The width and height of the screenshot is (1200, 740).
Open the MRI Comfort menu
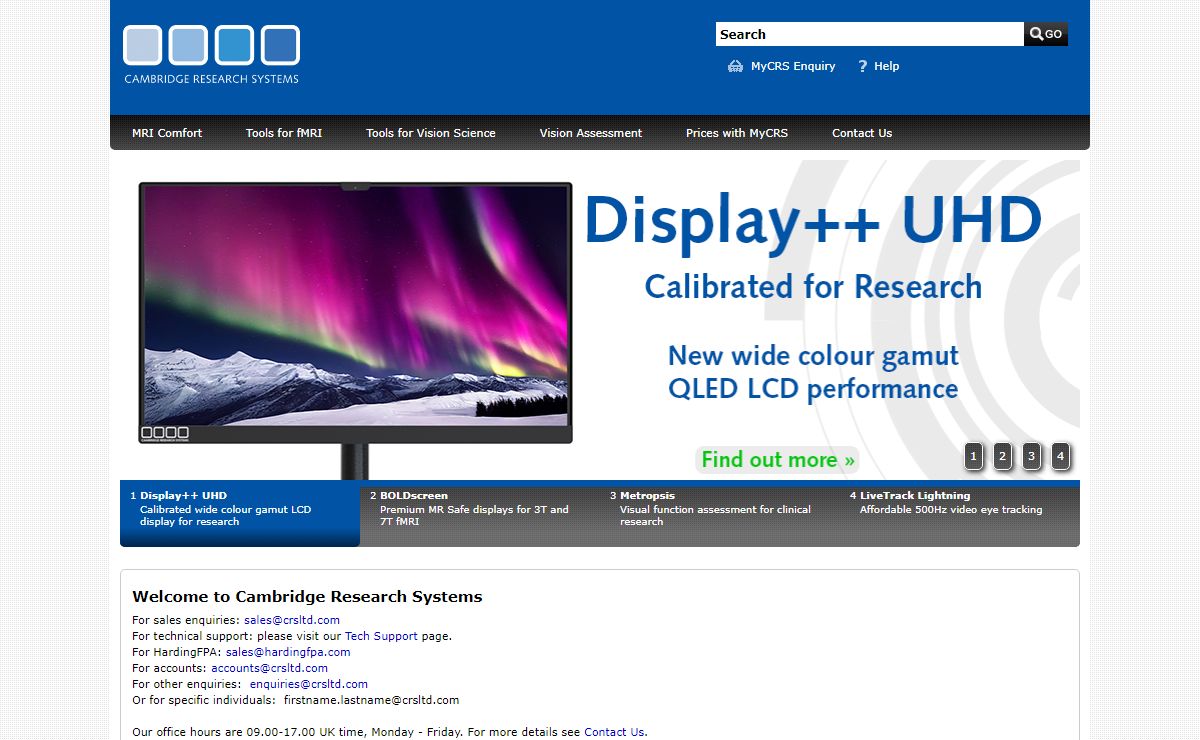(x=167, y=133)
